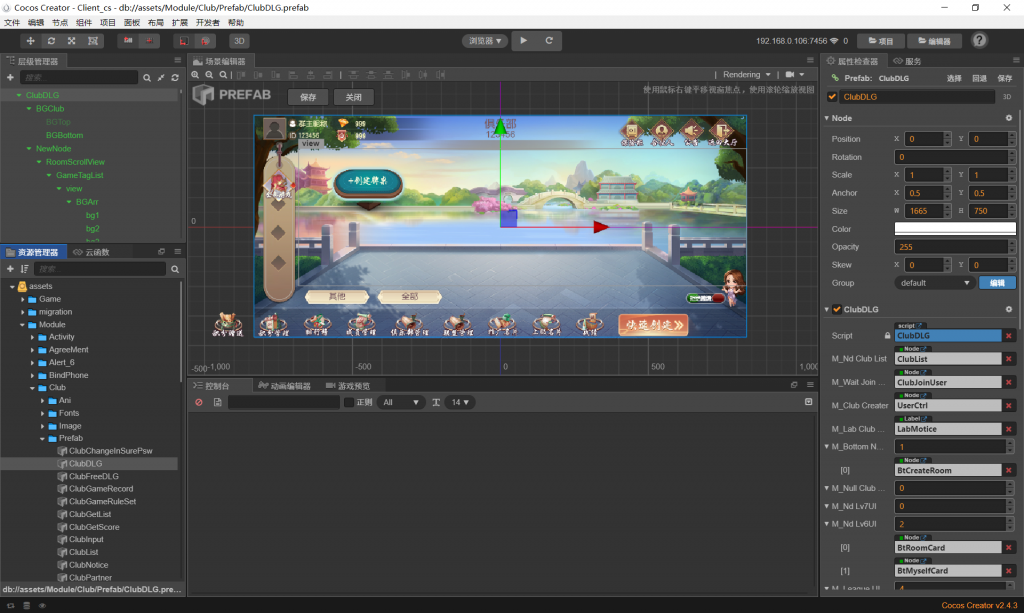
Task: Click the 保存 button in scene editor
Action: [308, 97]
